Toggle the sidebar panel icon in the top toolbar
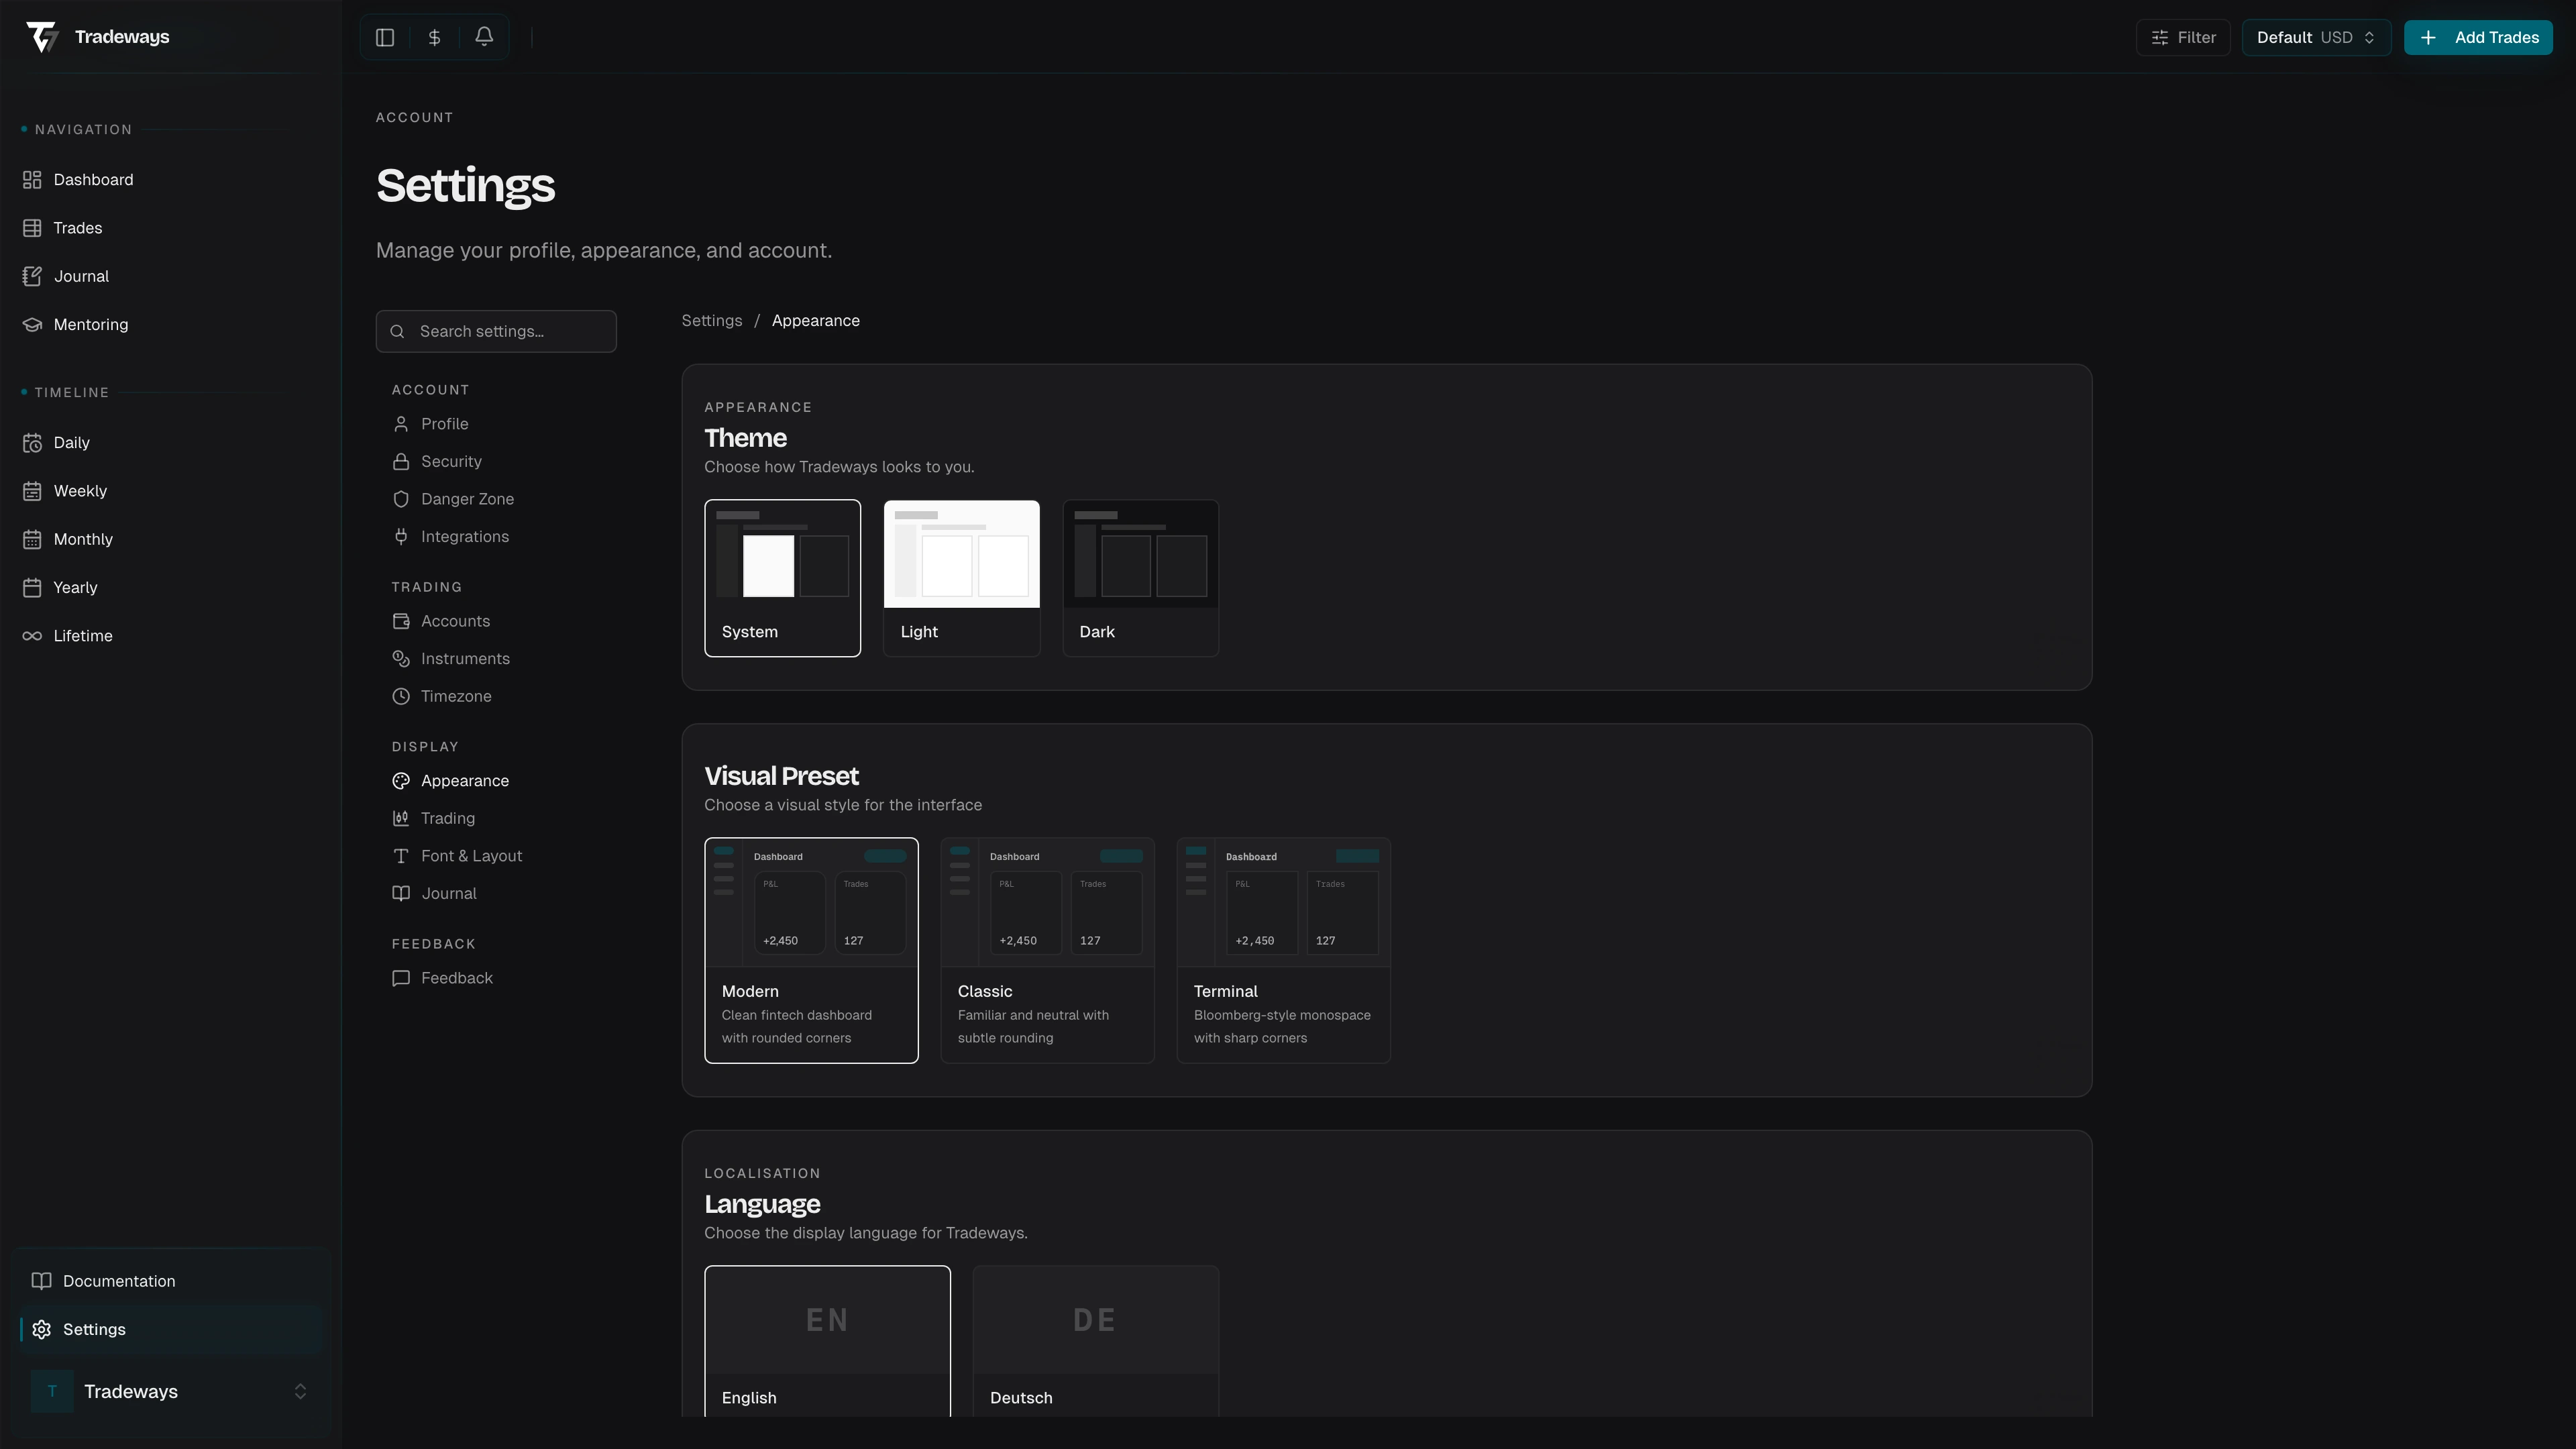The height and width of the screenshot is (1449, 2576). pyautogui.click(x=385, y=37)
